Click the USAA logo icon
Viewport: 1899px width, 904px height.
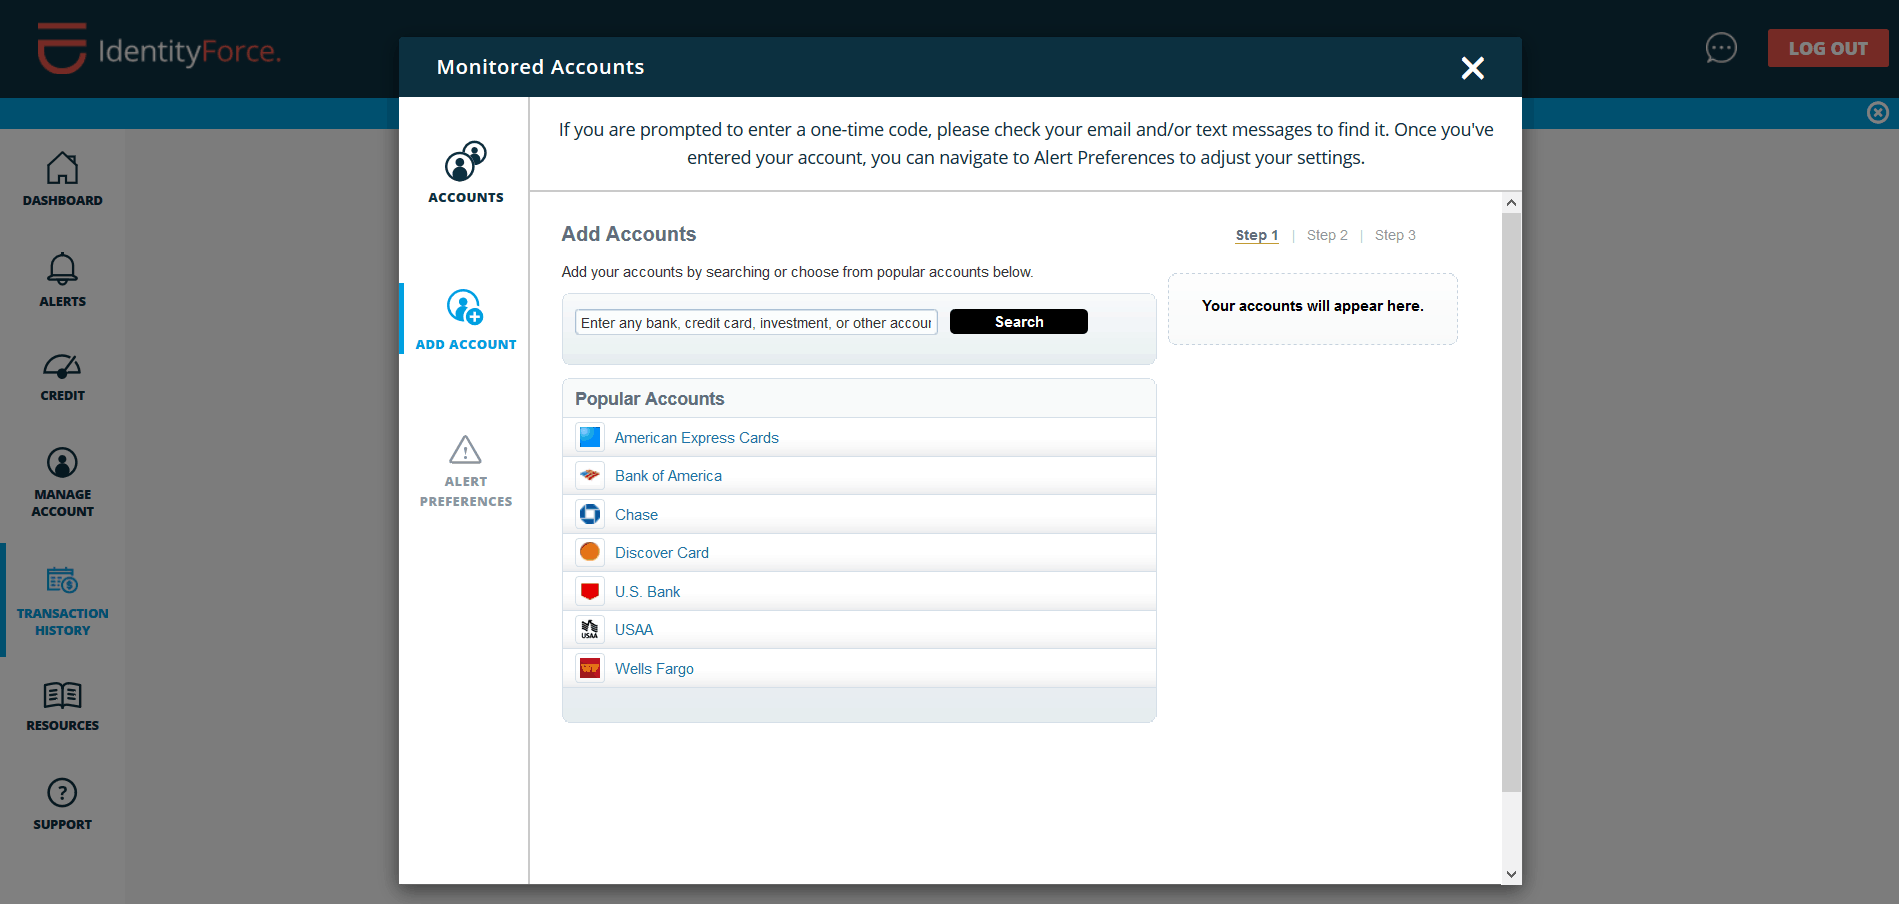tap(590, 629)
